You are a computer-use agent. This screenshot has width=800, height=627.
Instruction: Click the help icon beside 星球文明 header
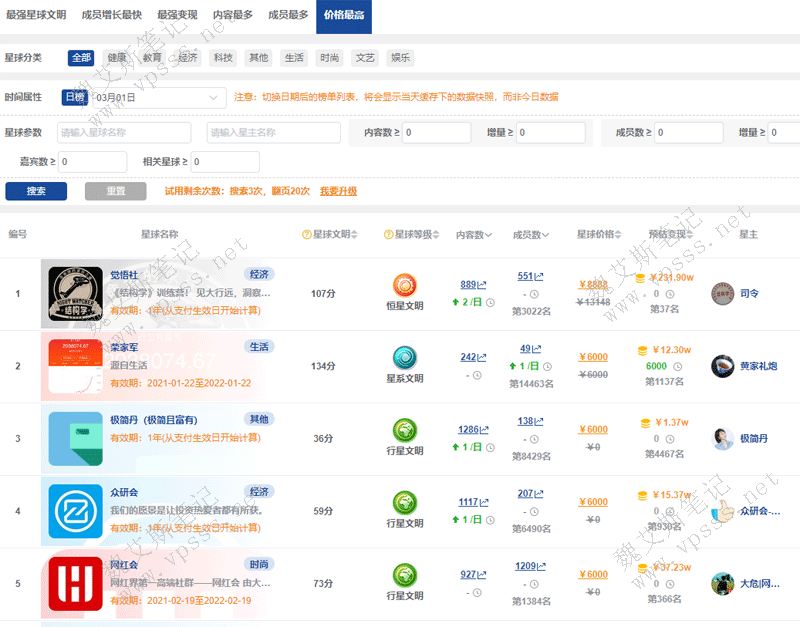coord(307,235)
